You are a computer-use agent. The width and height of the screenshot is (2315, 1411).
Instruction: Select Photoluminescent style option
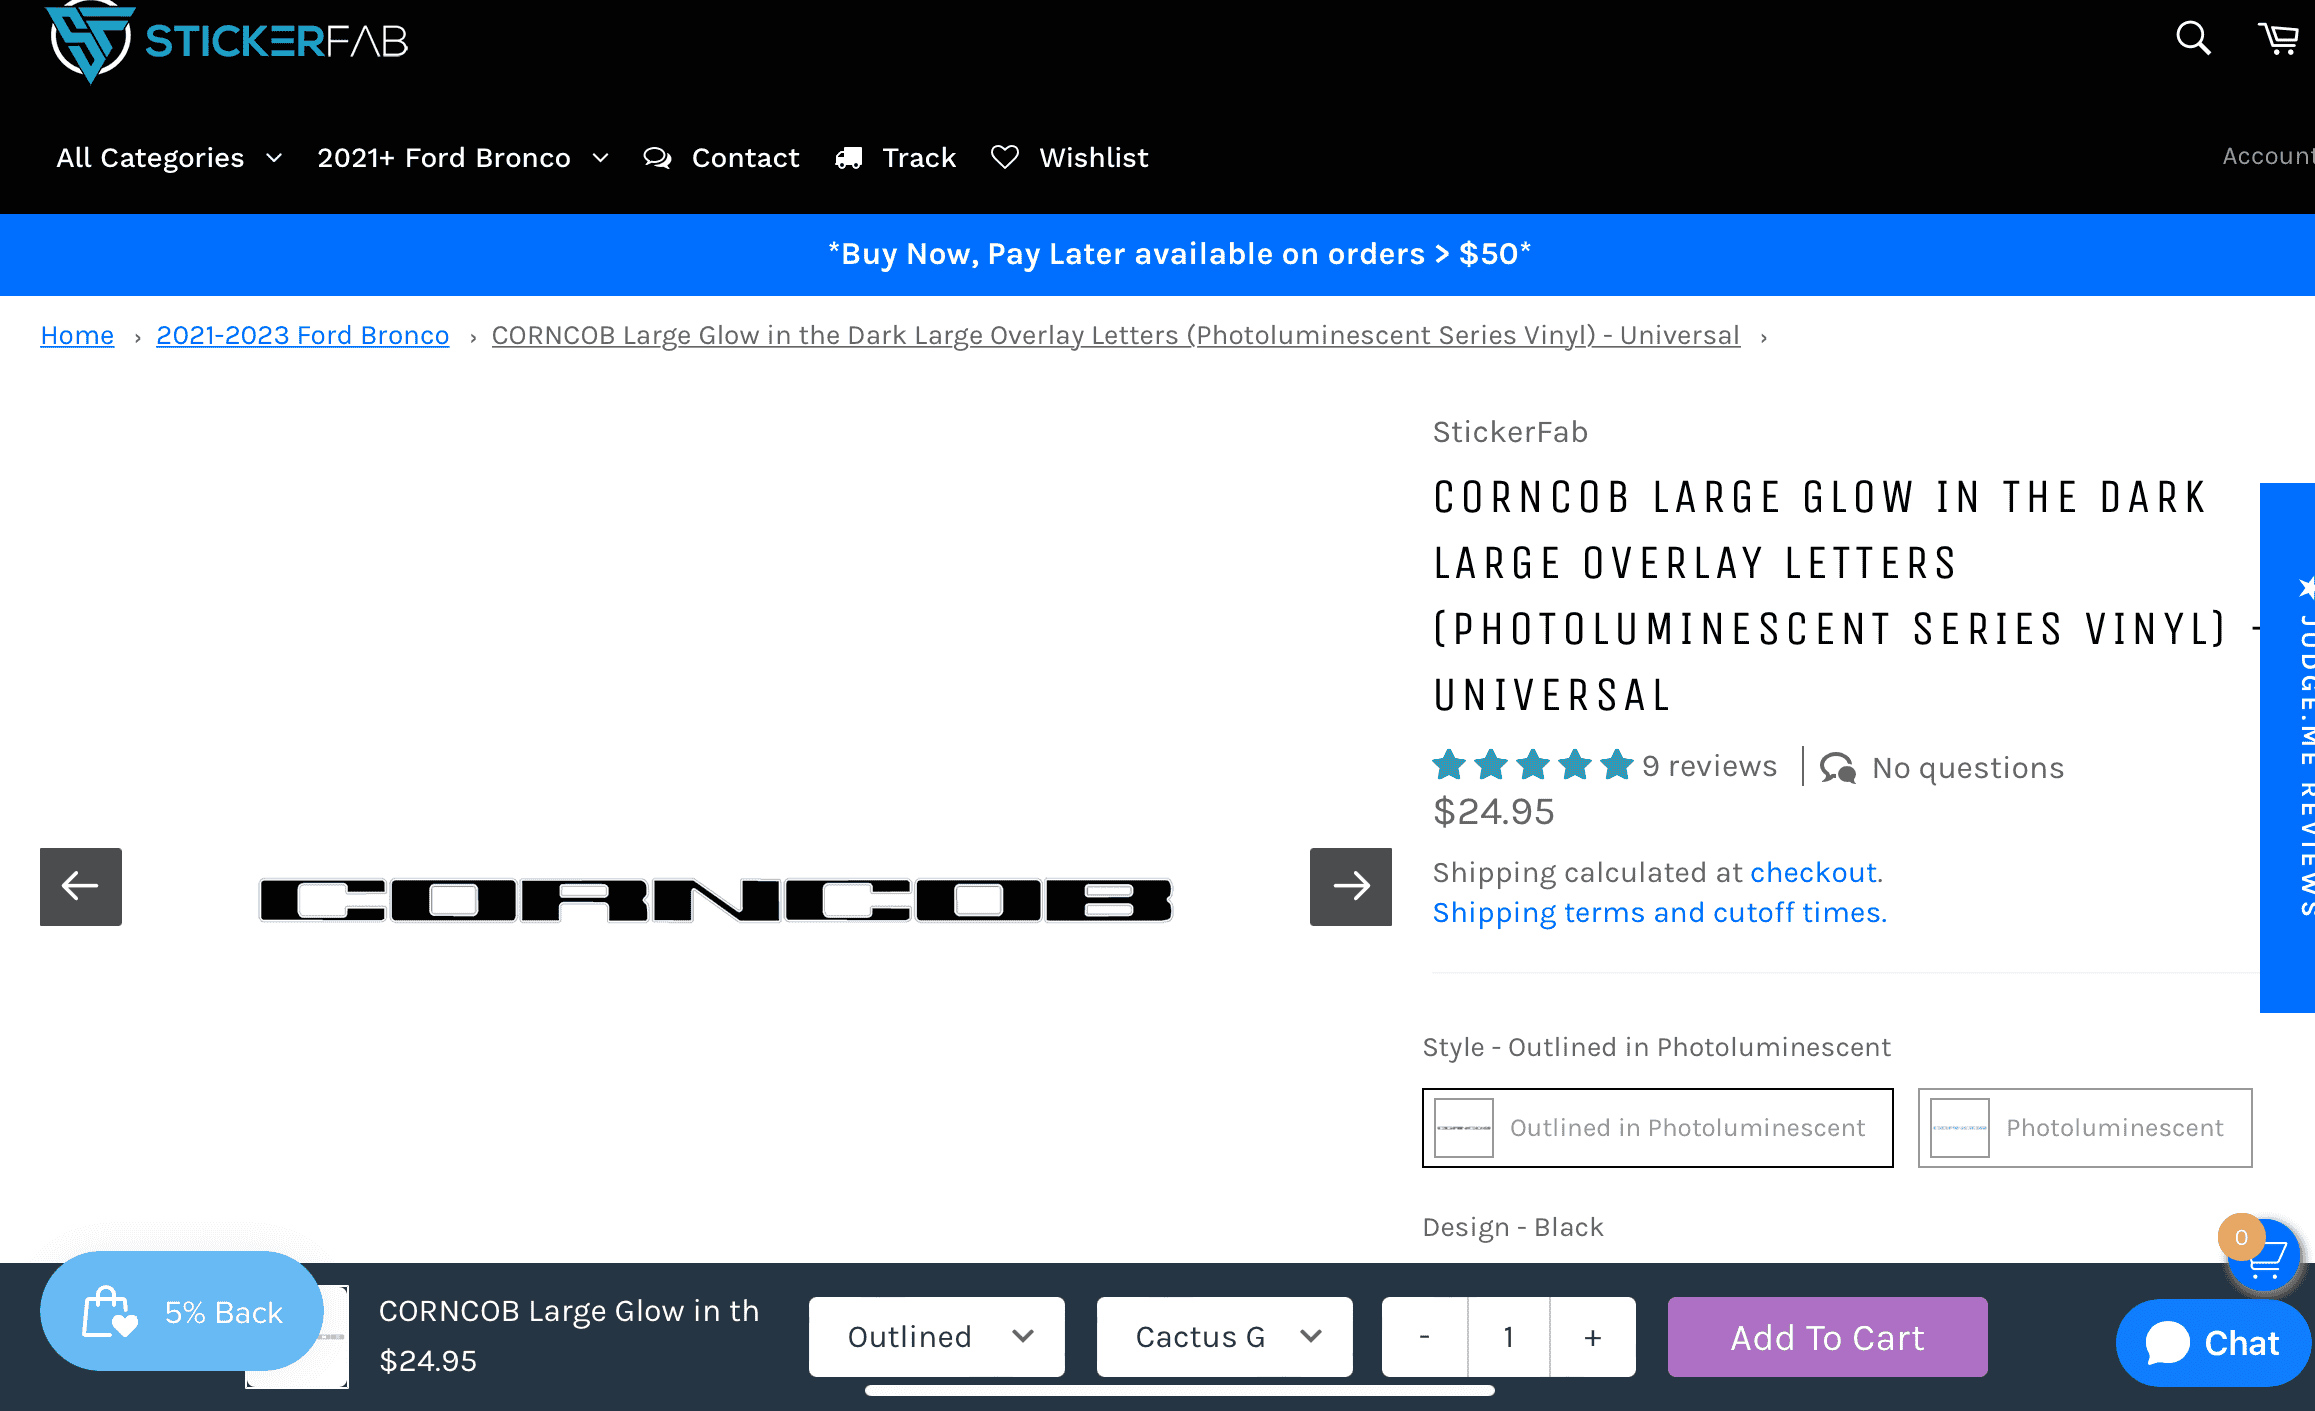(x=2085, y=1128)
